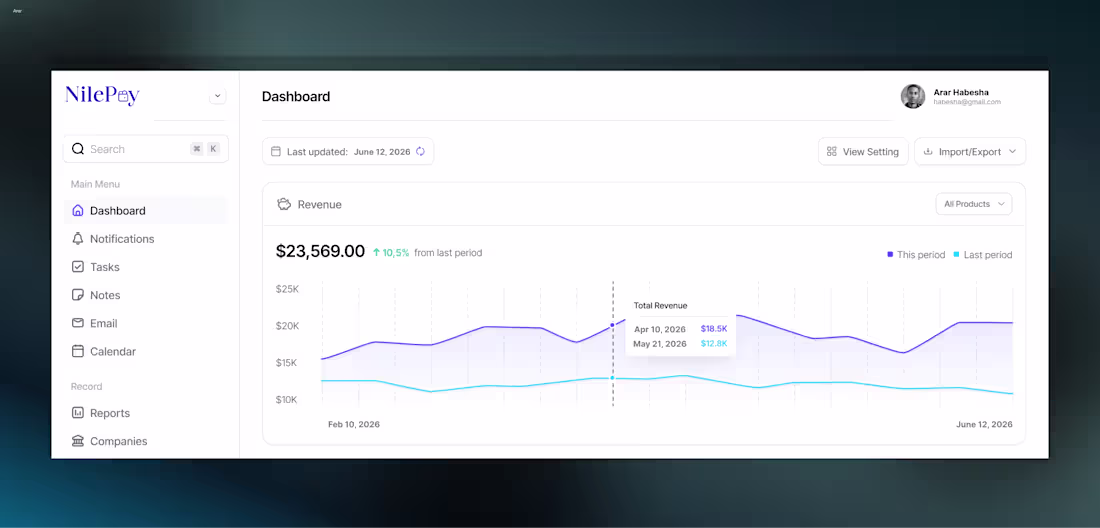Open Reports under Record
The height and width of the screenshot is (528, 1100).
(146, 413)
